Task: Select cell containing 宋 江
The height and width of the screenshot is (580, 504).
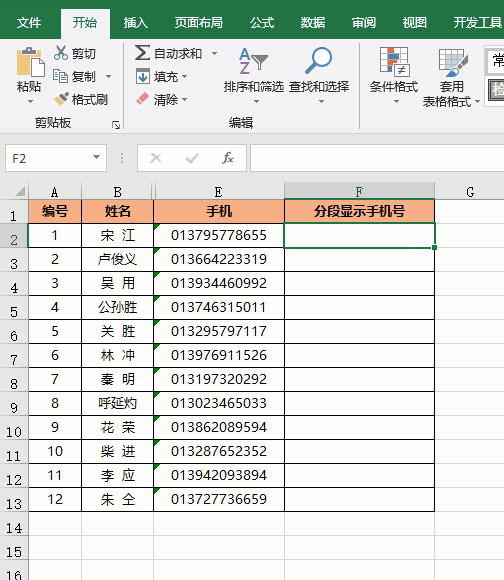Action: pos(117,235)
